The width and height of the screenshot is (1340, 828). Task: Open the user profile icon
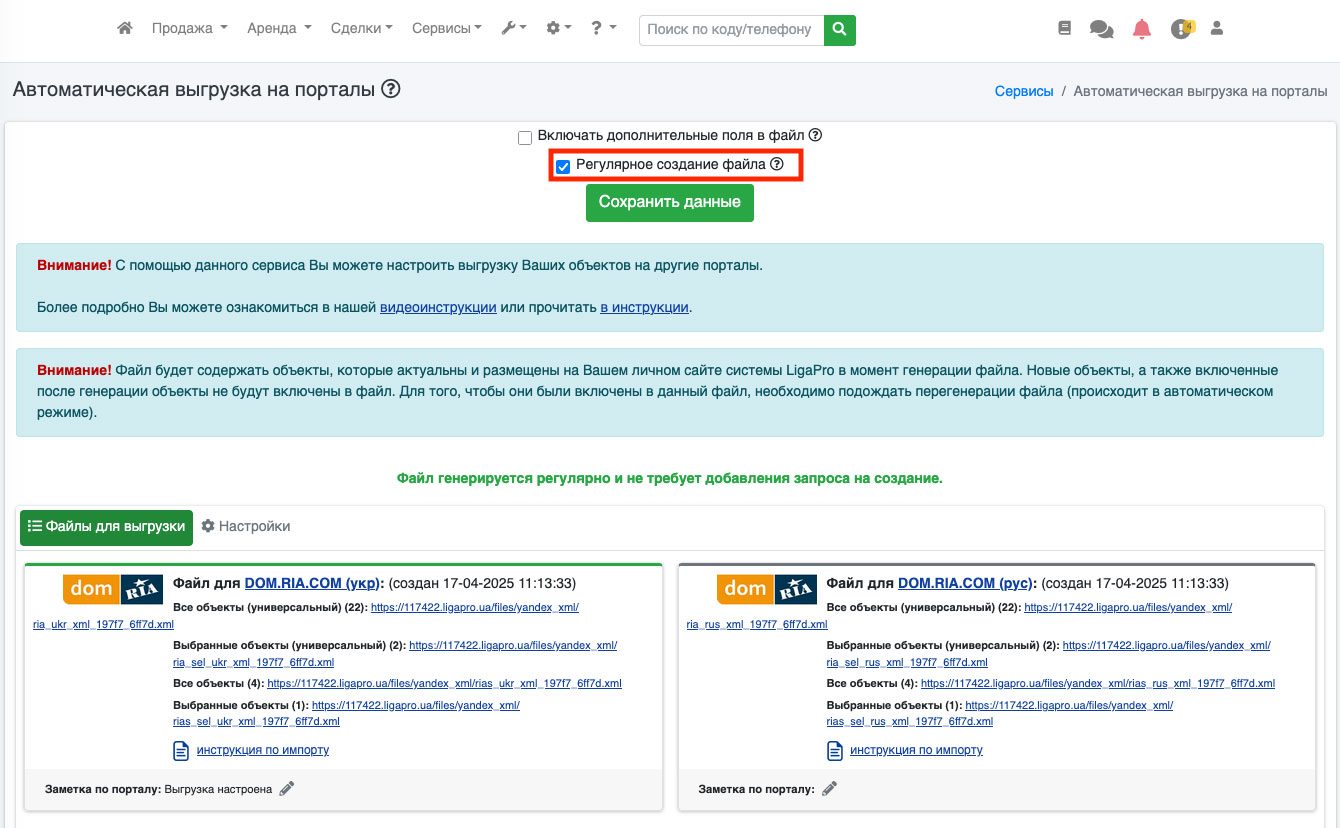coord(1217,29)
